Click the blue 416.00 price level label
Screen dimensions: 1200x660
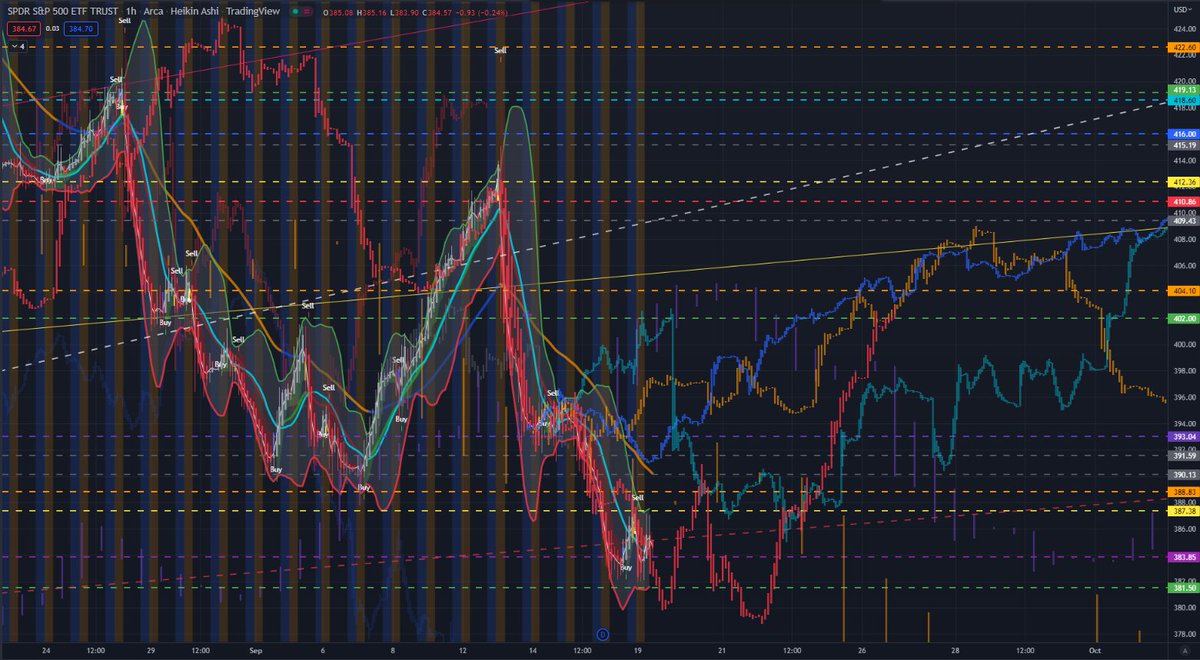point(1183,133)
